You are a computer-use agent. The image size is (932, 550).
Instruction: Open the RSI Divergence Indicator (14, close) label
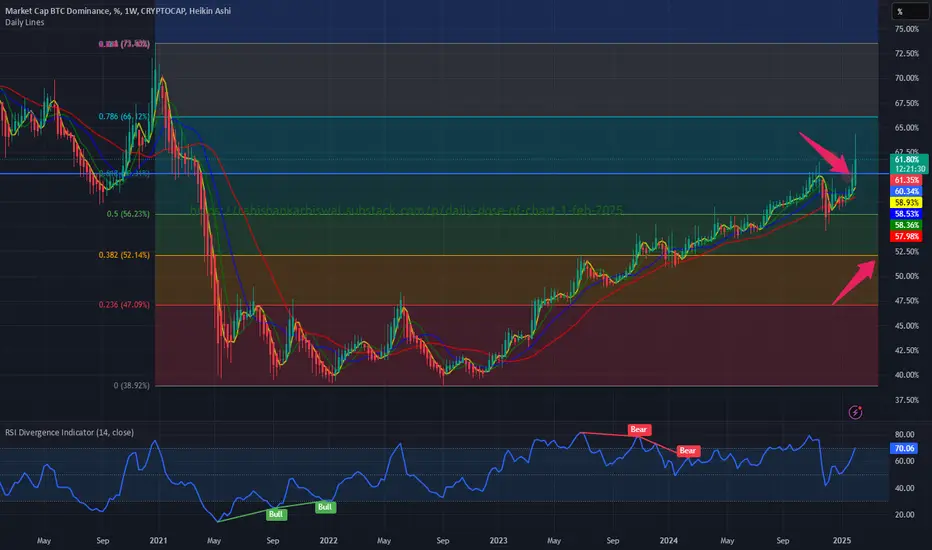click(70, 432)
